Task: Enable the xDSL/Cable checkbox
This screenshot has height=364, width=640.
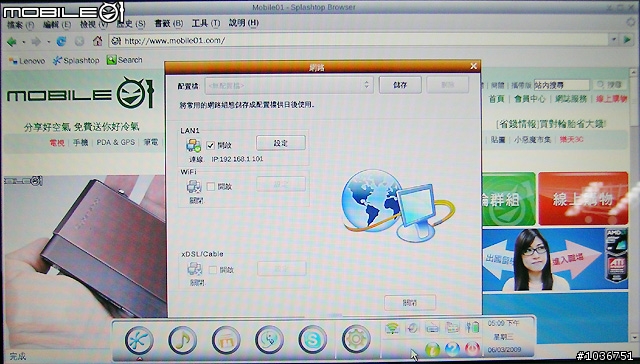Action: click(x=213, y=270)
